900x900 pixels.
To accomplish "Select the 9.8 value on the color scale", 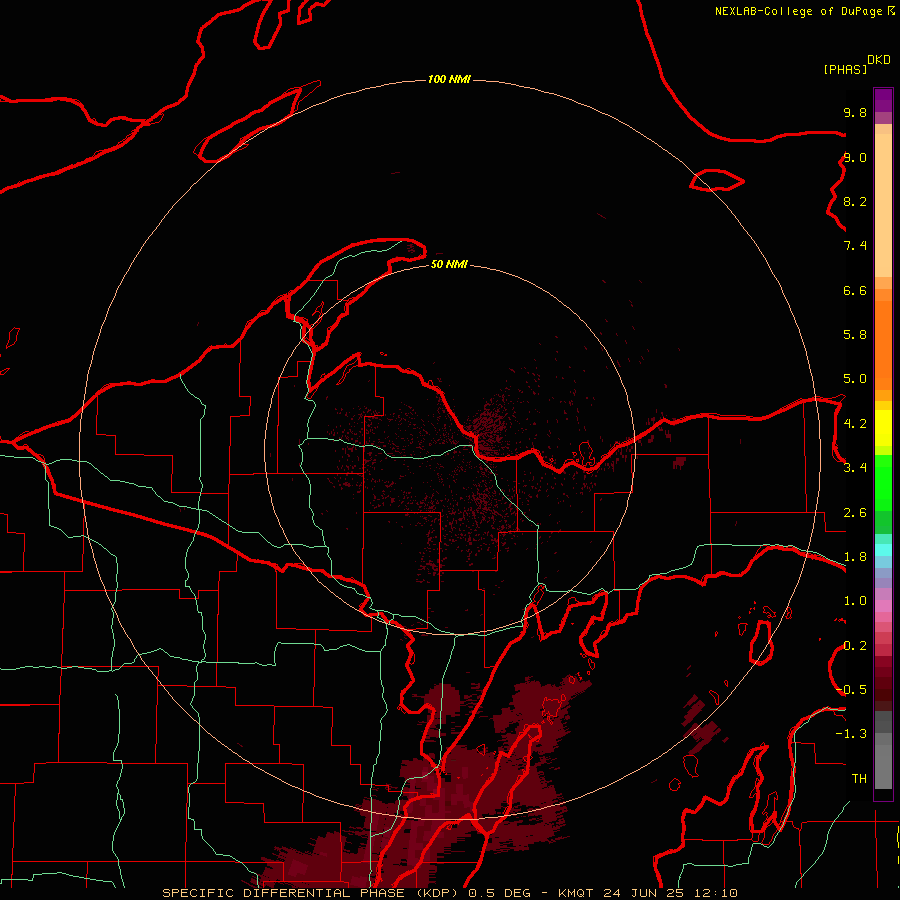I will coord(855,112).
